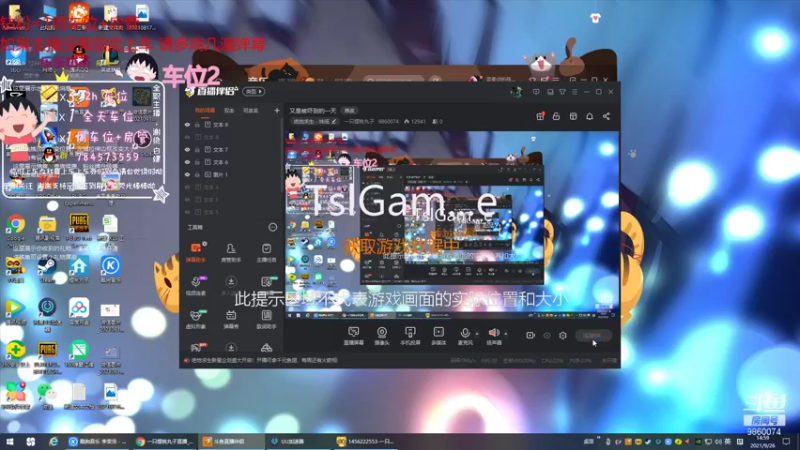Edit the stream category pill
This screenshot has width=800, height=450.
point(315,121)
